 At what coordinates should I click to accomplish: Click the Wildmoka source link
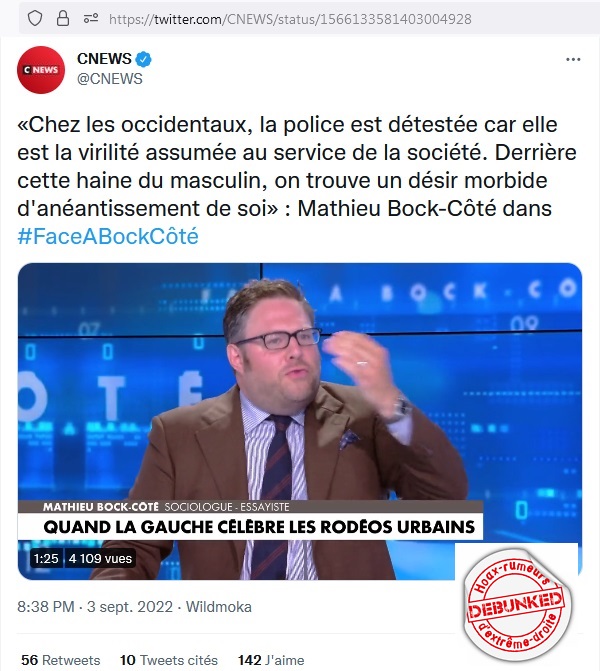[x=219, y=607]
